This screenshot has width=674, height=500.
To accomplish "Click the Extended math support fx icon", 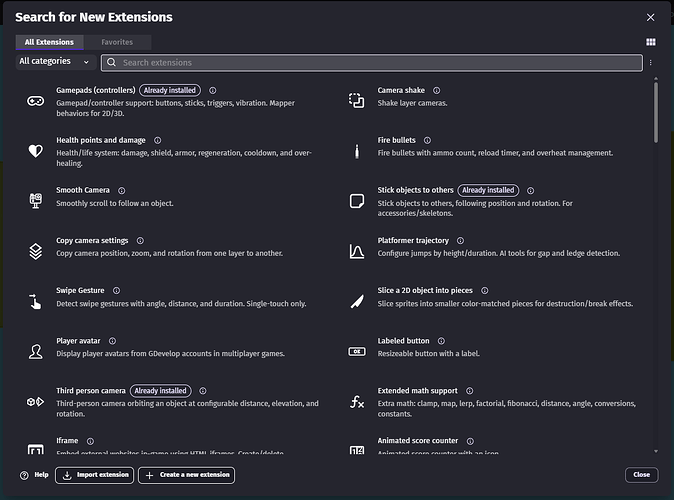I will click(356, 401).
